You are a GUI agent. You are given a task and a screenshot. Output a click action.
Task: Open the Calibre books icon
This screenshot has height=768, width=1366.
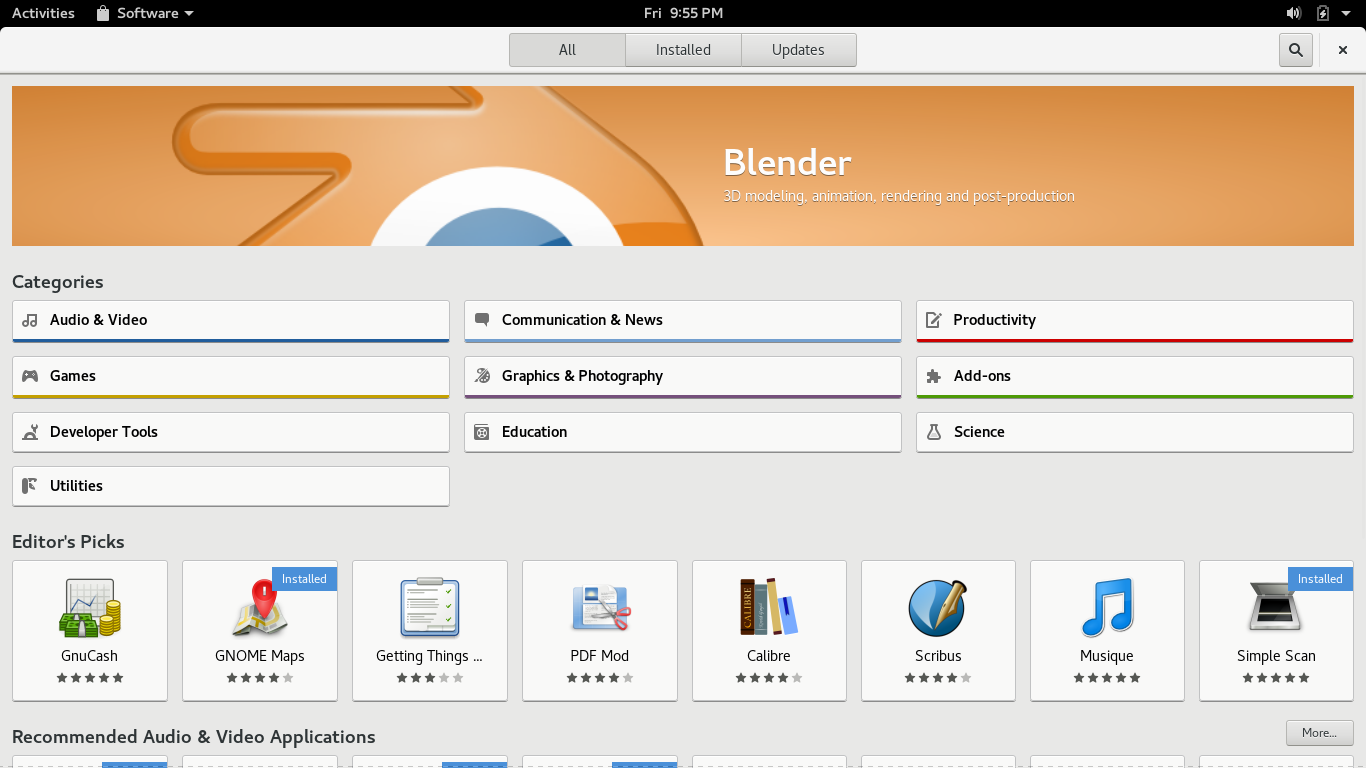769,607
